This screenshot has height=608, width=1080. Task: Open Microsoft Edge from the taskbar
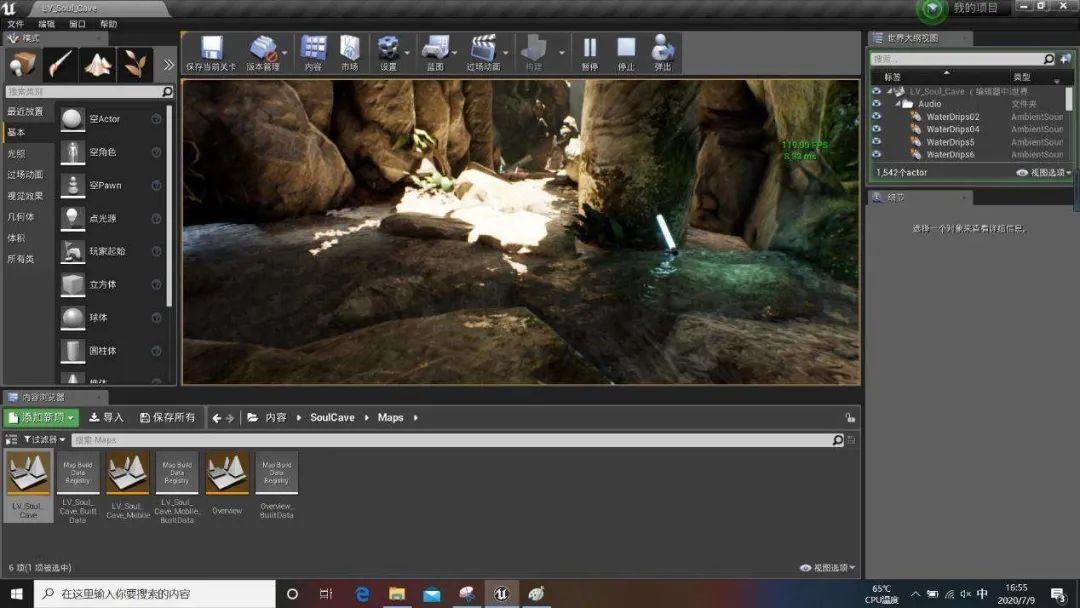(362, 594)
